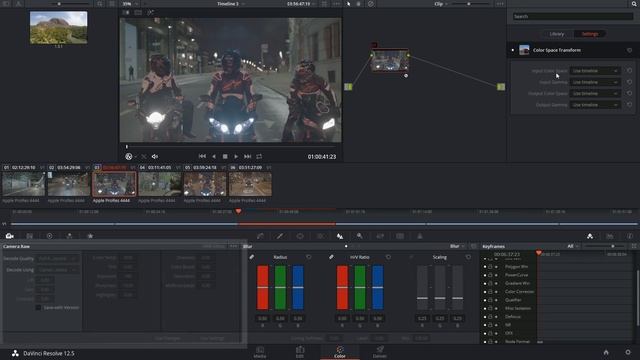Toggle lock for Color Corrector keyframe track
This screenshot has width=640, height=360.
(x=490, y=292)
